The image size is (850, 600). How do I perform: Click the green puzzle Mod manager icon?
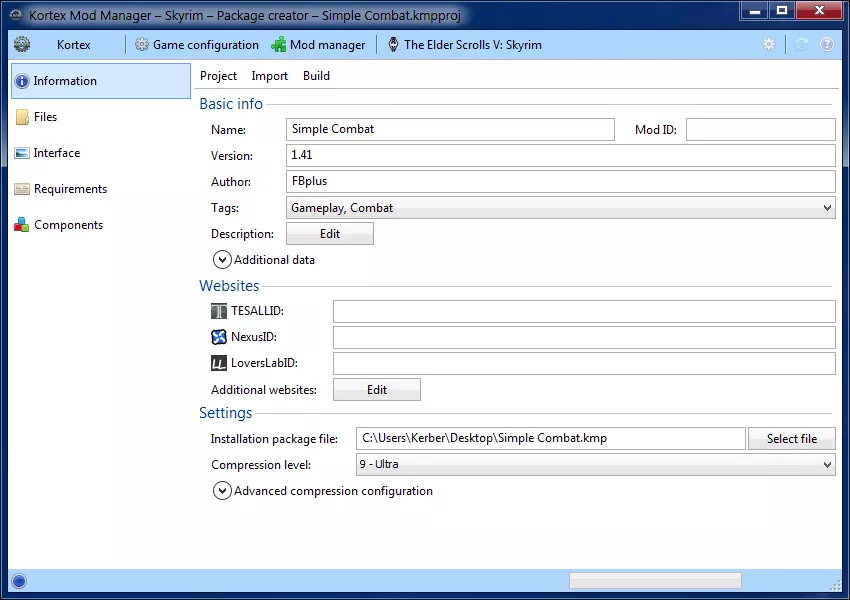click(279, 45)
